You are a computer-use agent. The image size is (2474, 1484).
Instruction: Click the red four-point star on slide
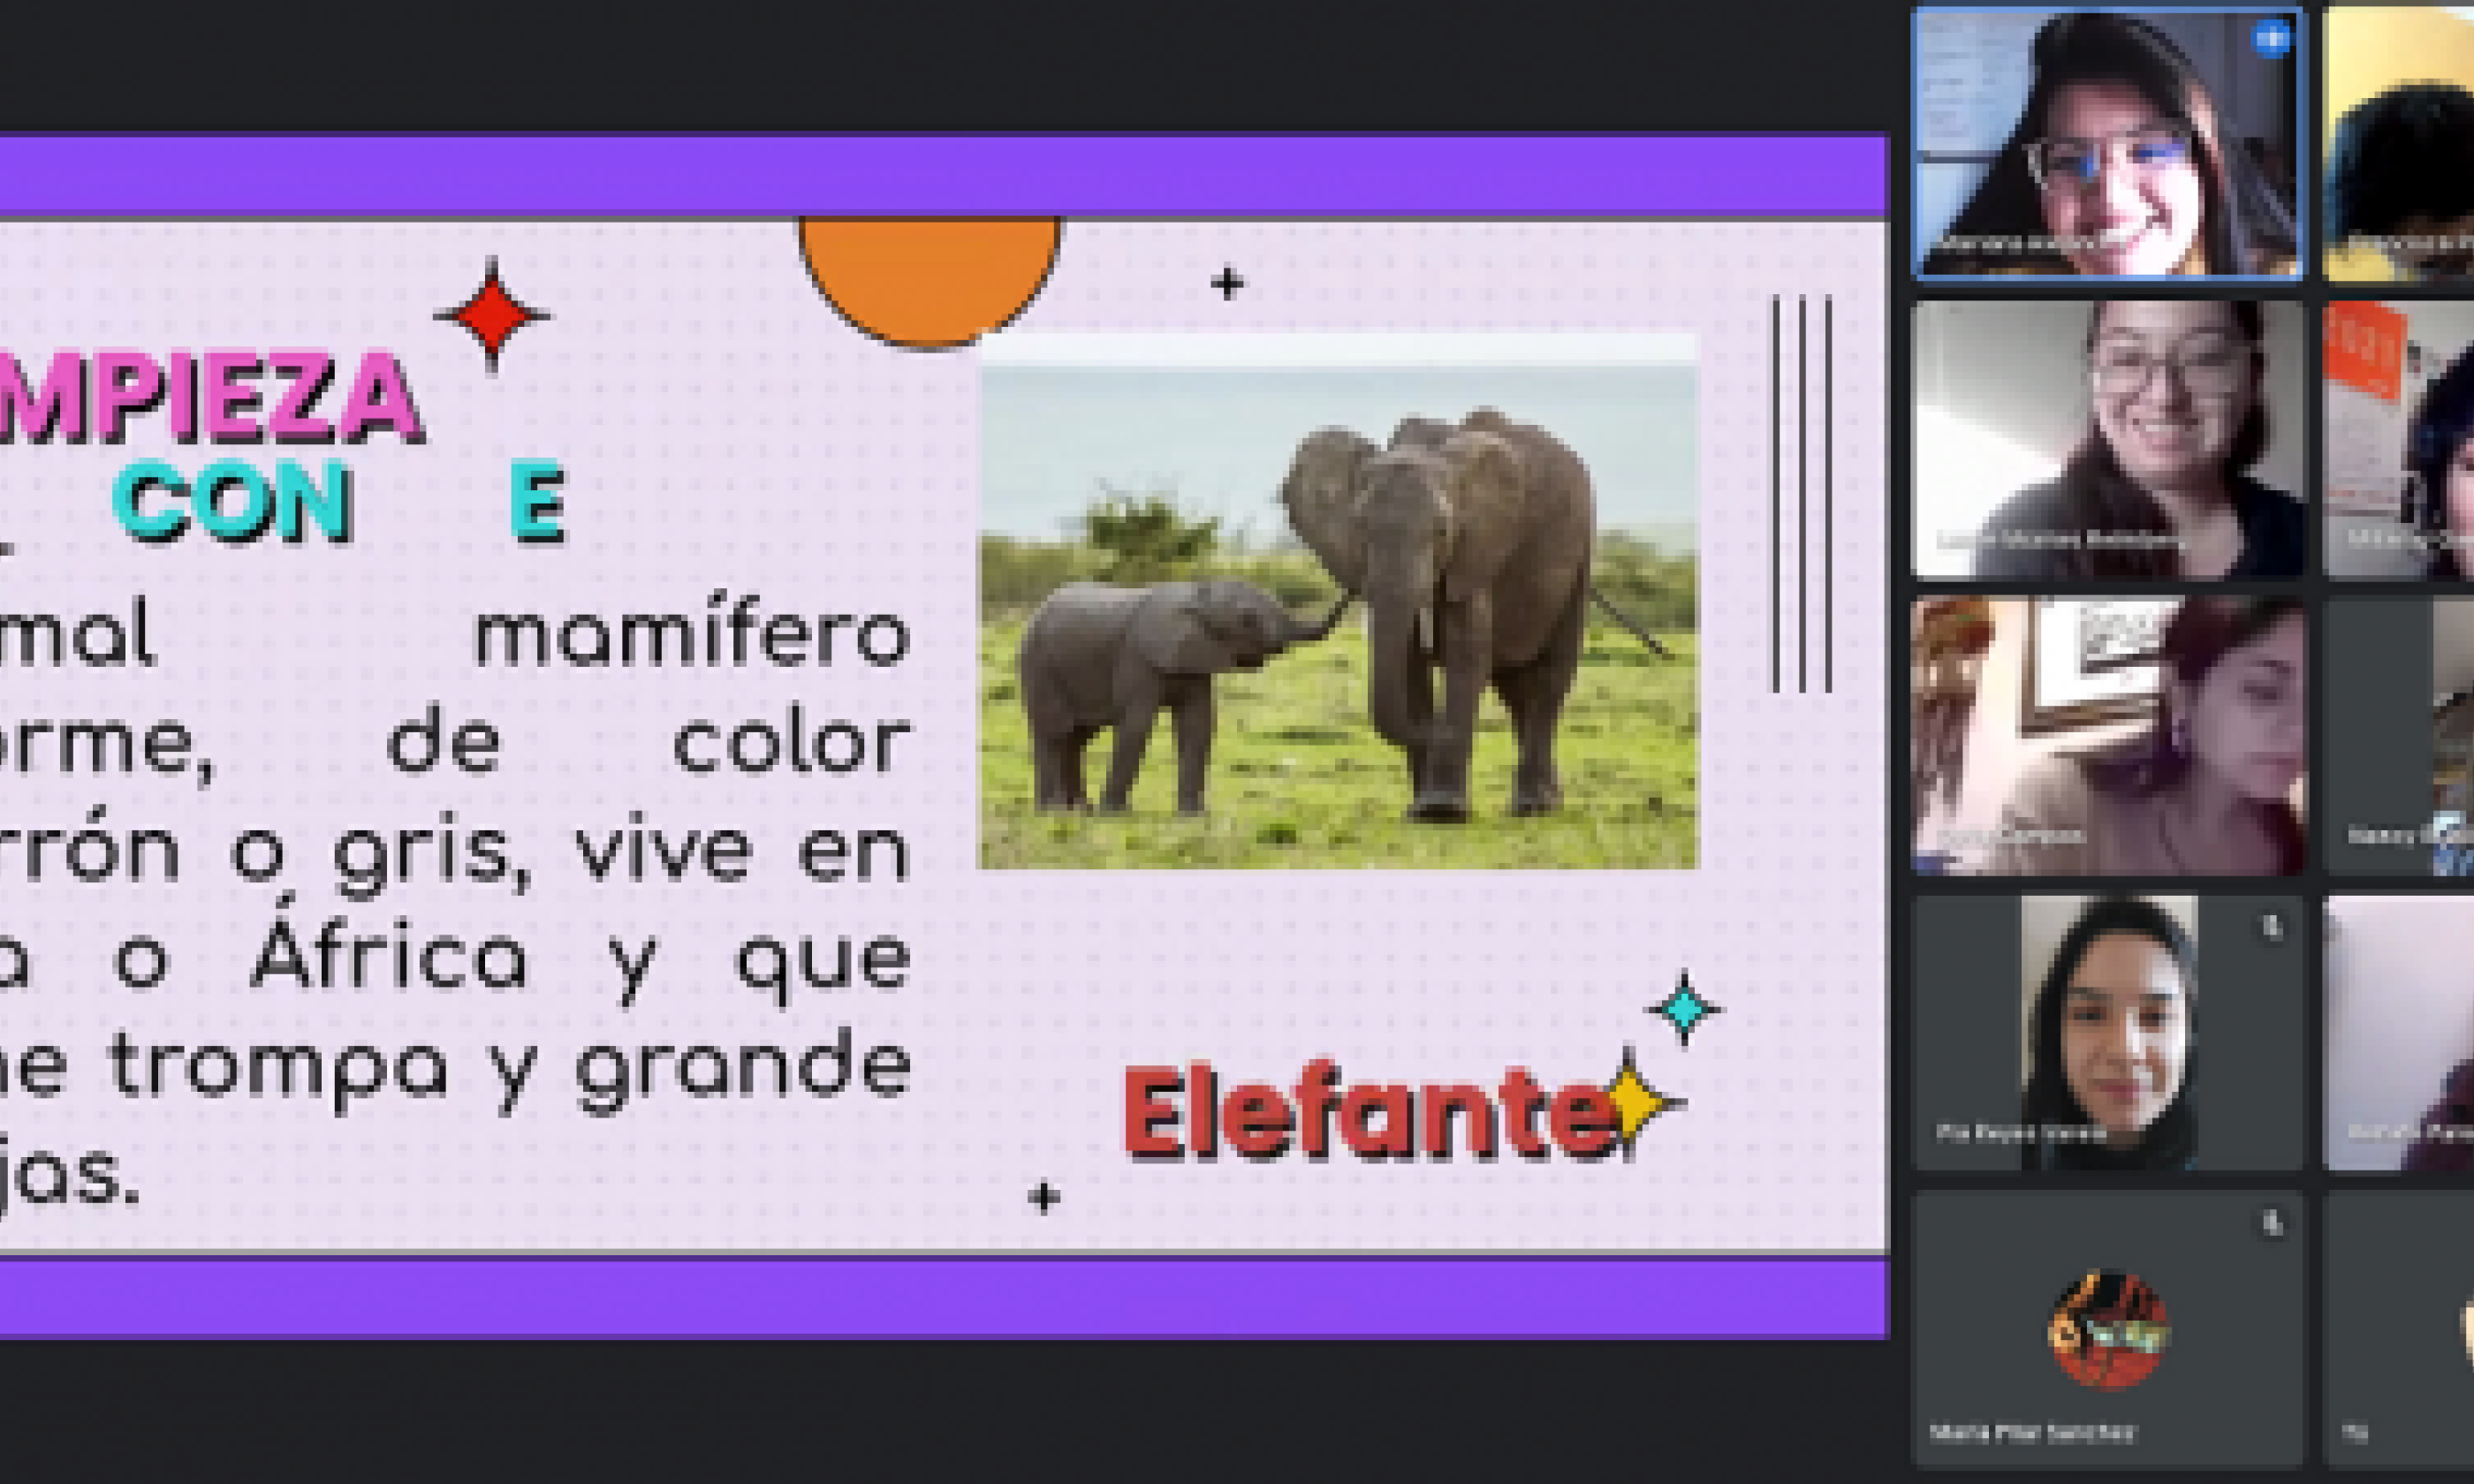(491, 315)
